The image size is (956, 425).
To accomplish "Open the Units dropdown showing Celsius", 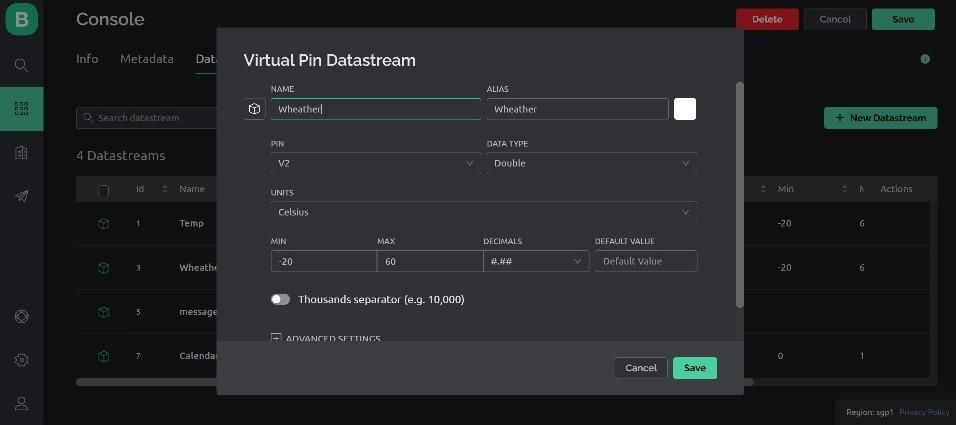I will coord(483,212).
